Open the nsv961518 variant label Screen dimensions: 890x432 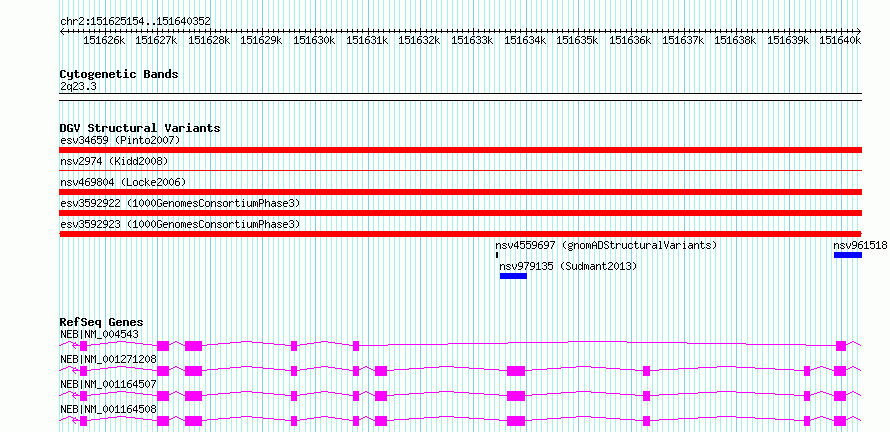pos(860,245)
